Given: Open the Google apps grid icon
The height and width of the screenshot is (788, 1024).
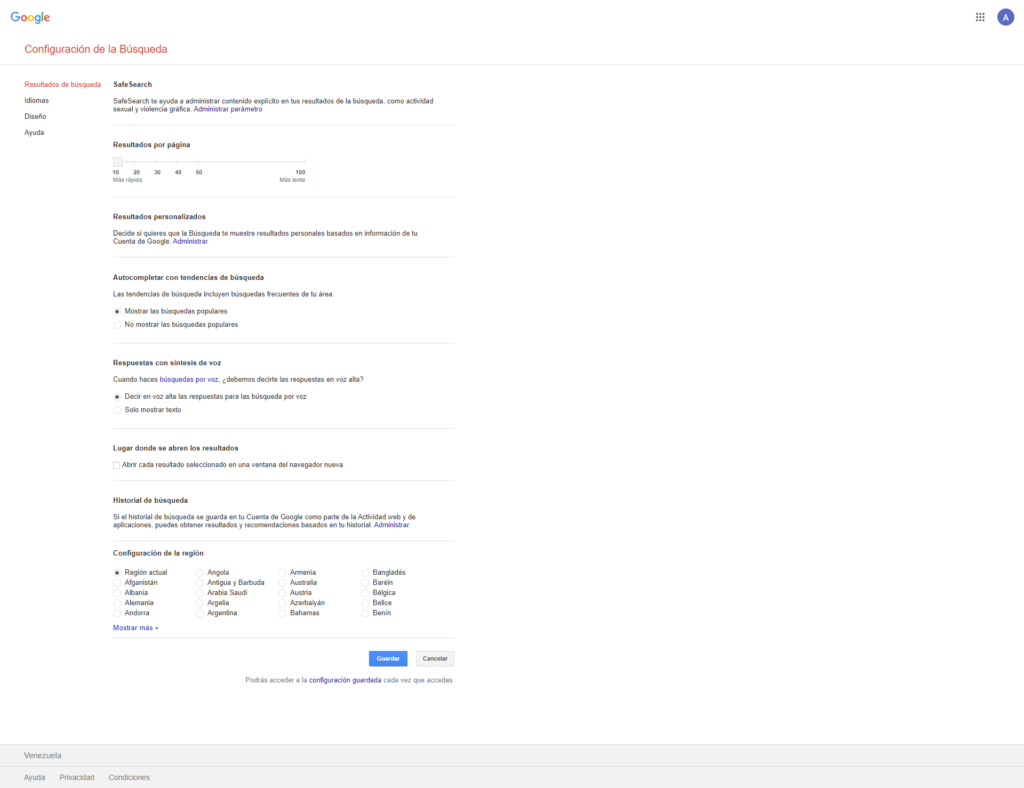Looking at the screenshot, I should pos(980,17).
